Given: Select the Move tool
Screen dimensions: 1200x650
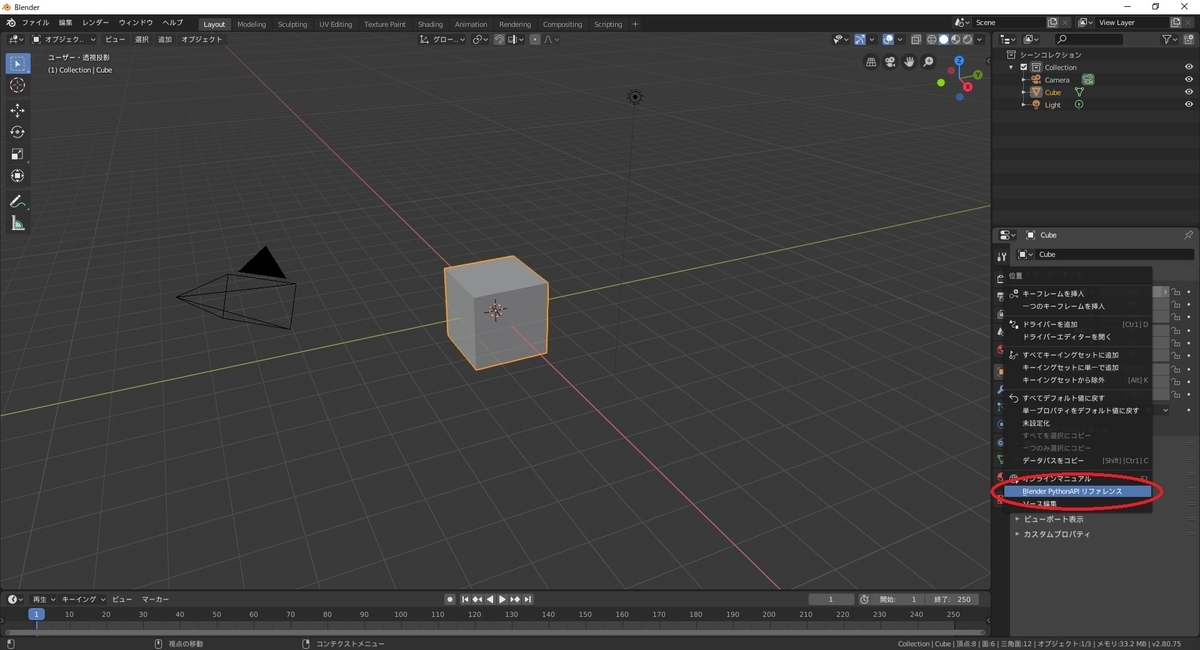Looking at the screenshot, I should tap(17, 111).
